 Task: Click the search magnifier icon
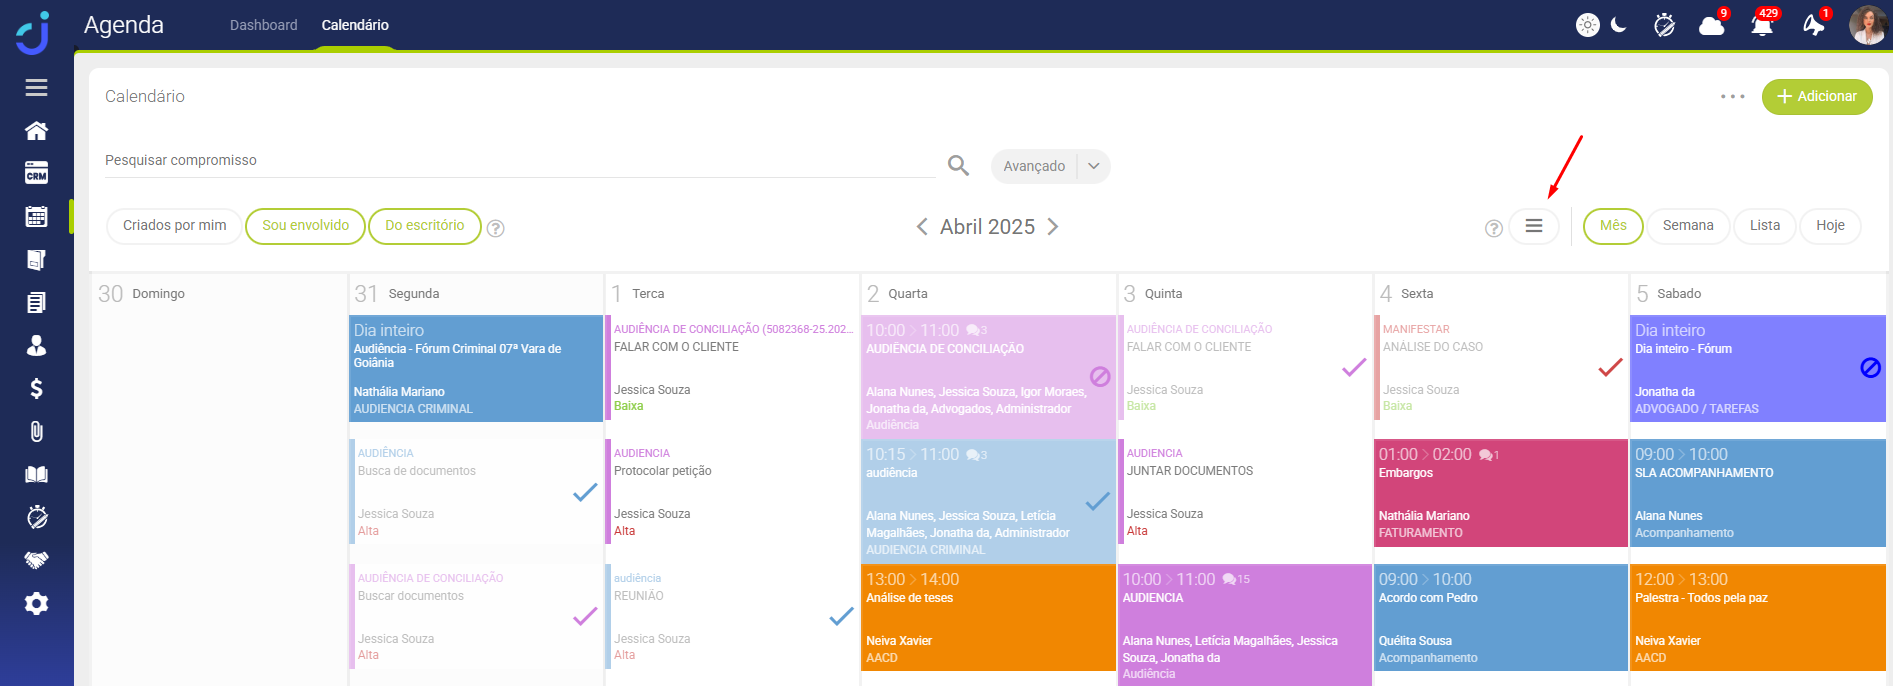(958, 166)
